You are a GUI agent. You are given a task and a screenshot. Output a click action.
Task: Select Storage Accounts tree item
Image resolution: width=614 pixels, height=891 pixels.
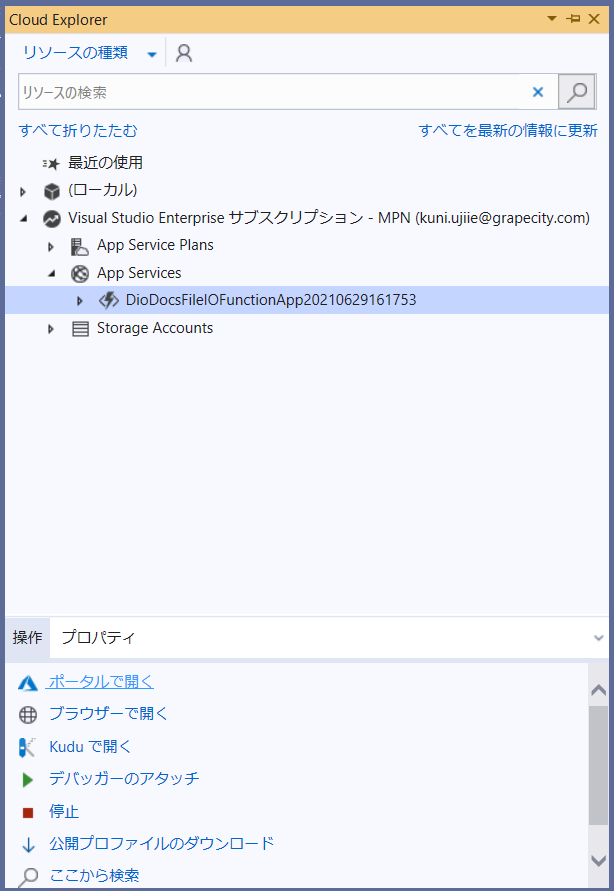[x=154, y=328]
